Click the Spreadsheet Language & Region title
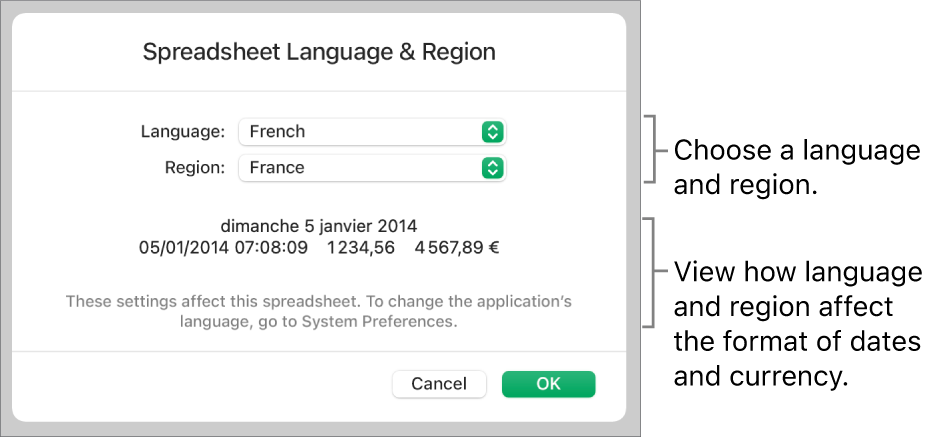The image size is (937, 438). (x=319, y=52)
